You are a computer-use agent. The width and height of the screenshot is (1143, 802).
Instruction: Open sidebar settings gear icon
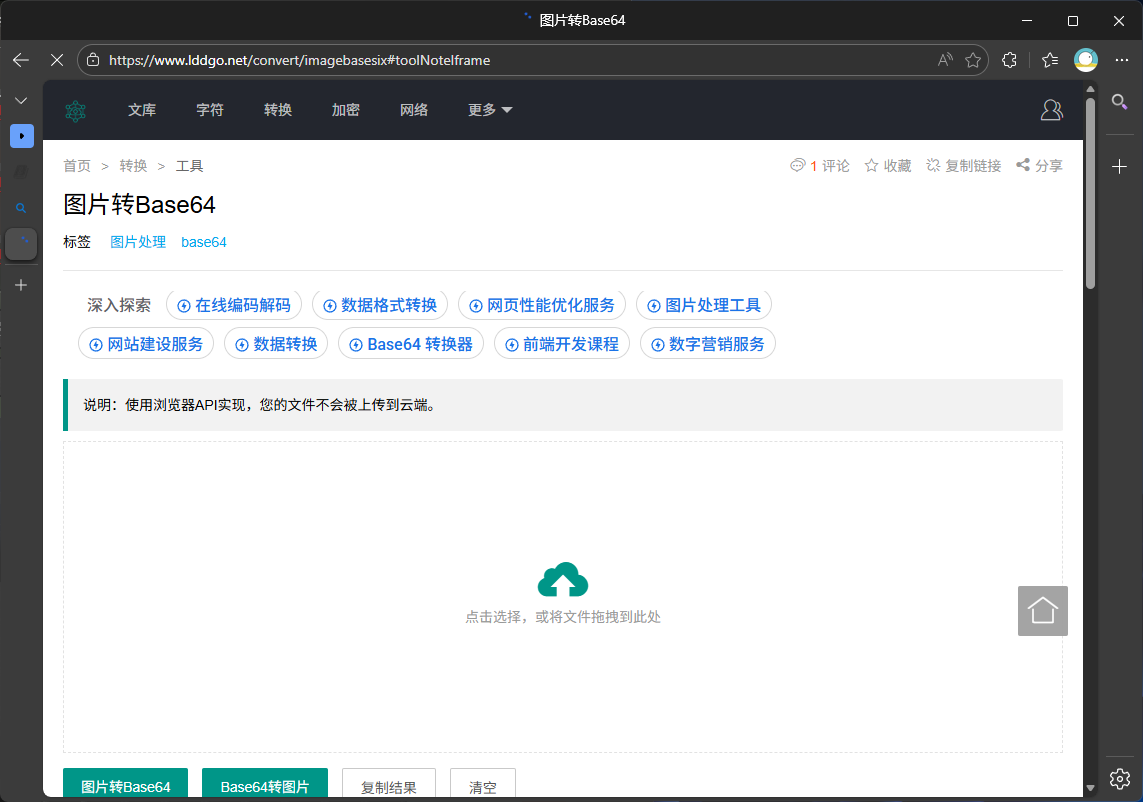click(1120, 778)
